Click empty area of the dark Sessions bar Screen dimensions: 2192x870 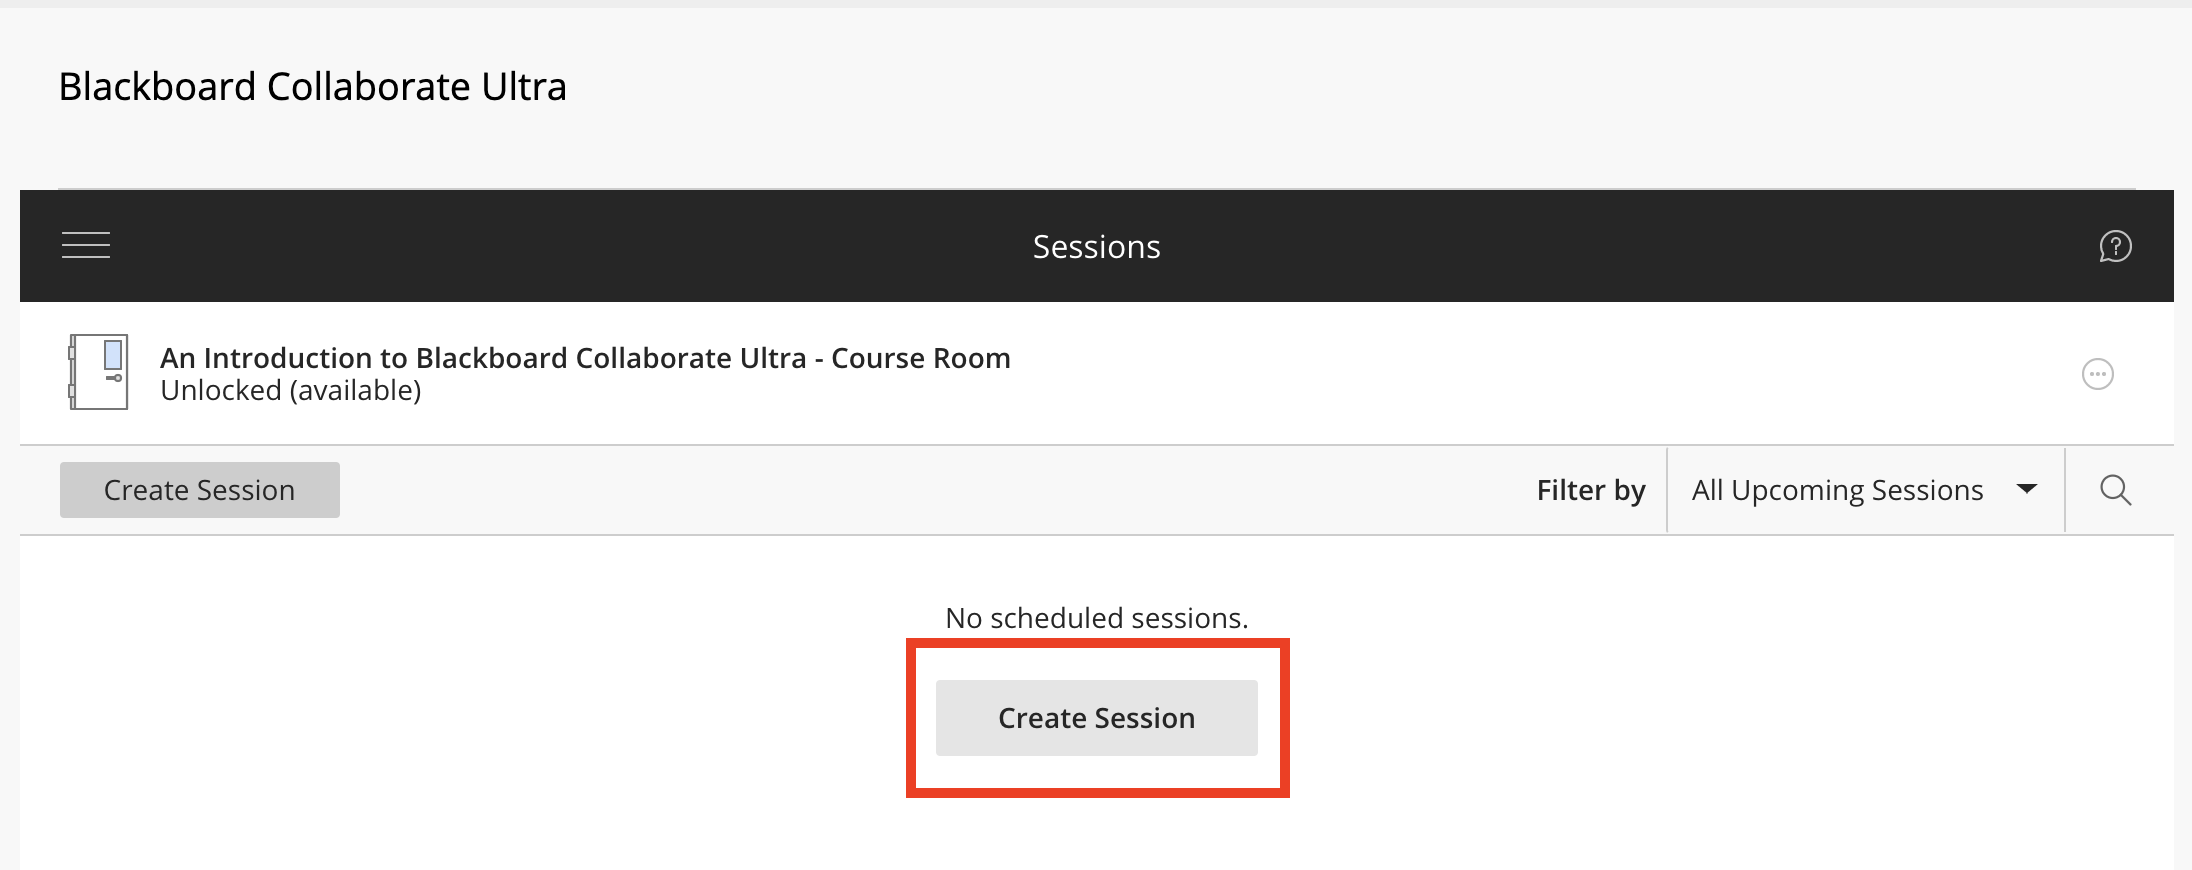(x=600, y=246)
